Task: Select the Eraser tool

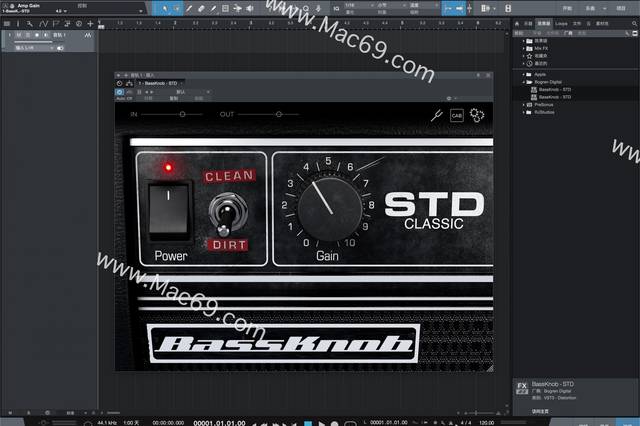Action: [x=201, y=8]
